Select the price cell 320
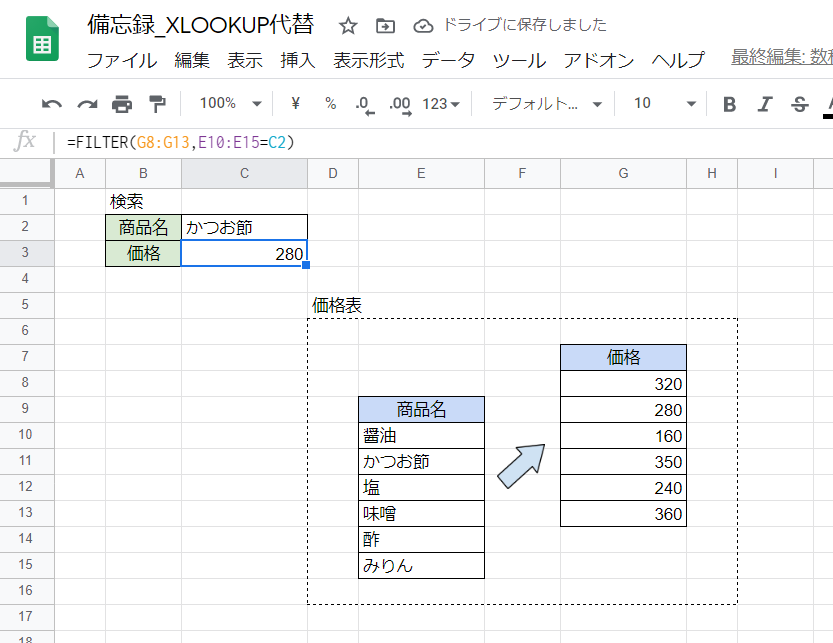This screenshot has height=643, width=833. coord(623,384)
